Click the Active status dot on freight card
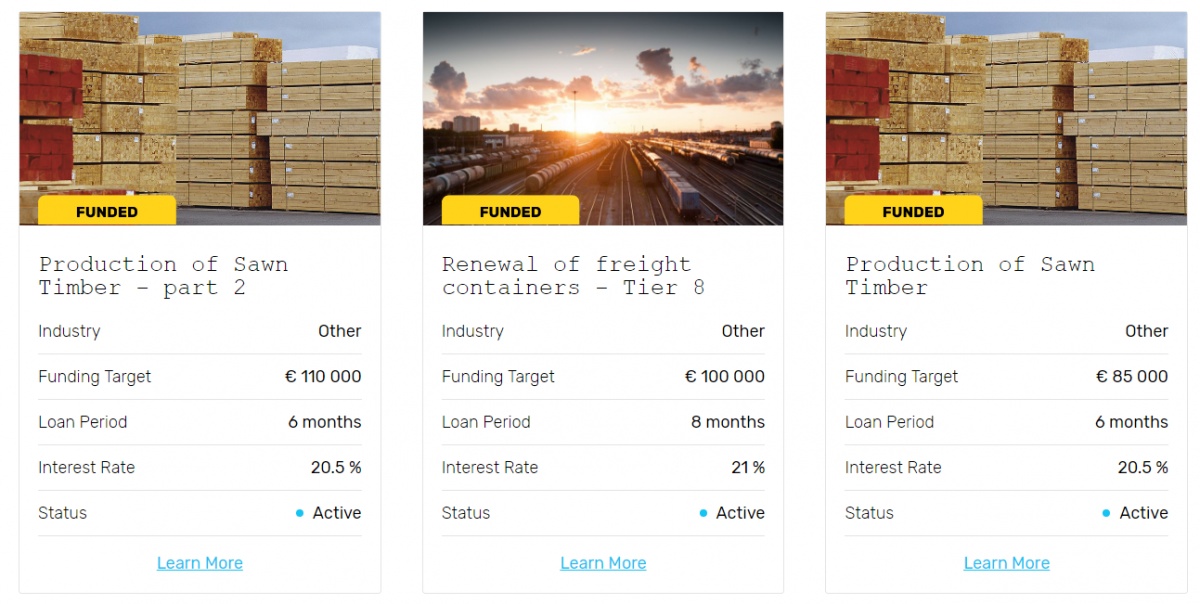This screenshot has height=604, width=1200. click(703, 513)
